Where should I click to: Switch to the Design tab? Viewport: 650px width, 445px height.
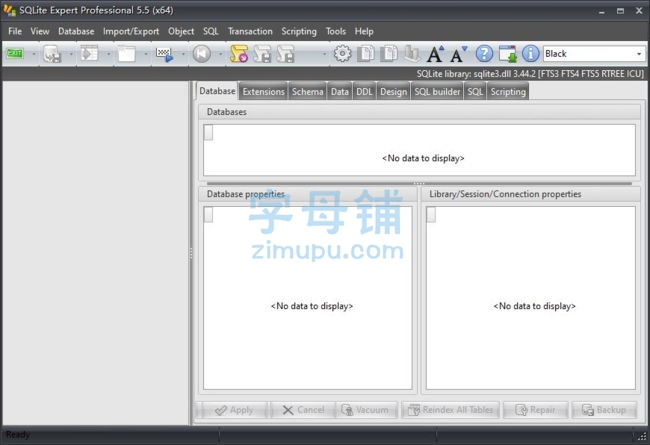point(393,92)
